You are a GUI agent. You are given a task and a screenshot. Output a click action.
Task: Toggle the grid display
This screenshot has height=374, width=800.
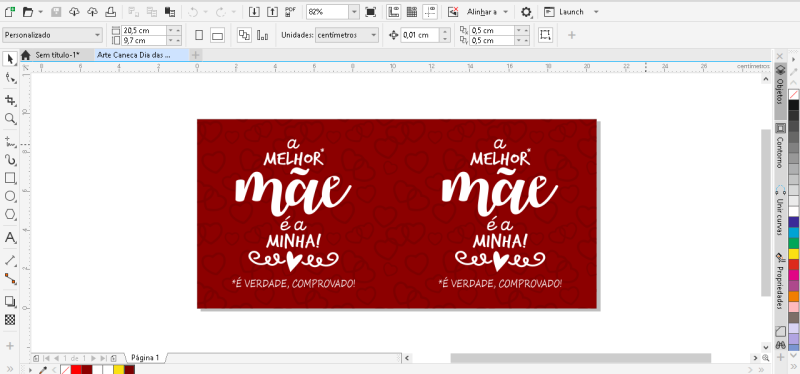411,11
